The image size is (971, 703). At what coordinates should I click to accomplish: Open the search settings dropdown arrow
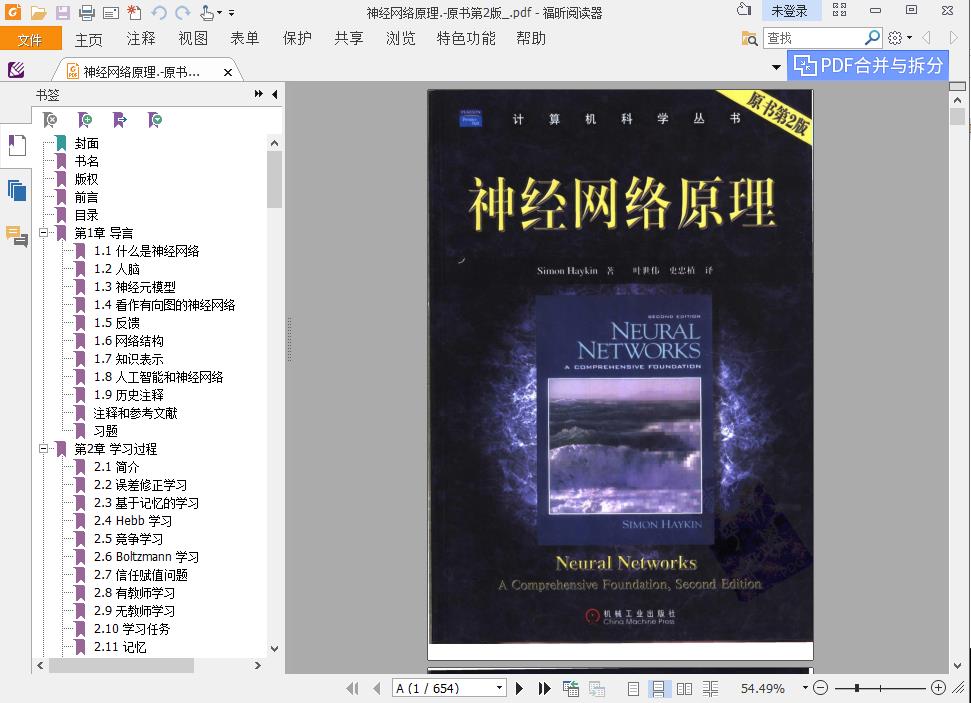909,38
